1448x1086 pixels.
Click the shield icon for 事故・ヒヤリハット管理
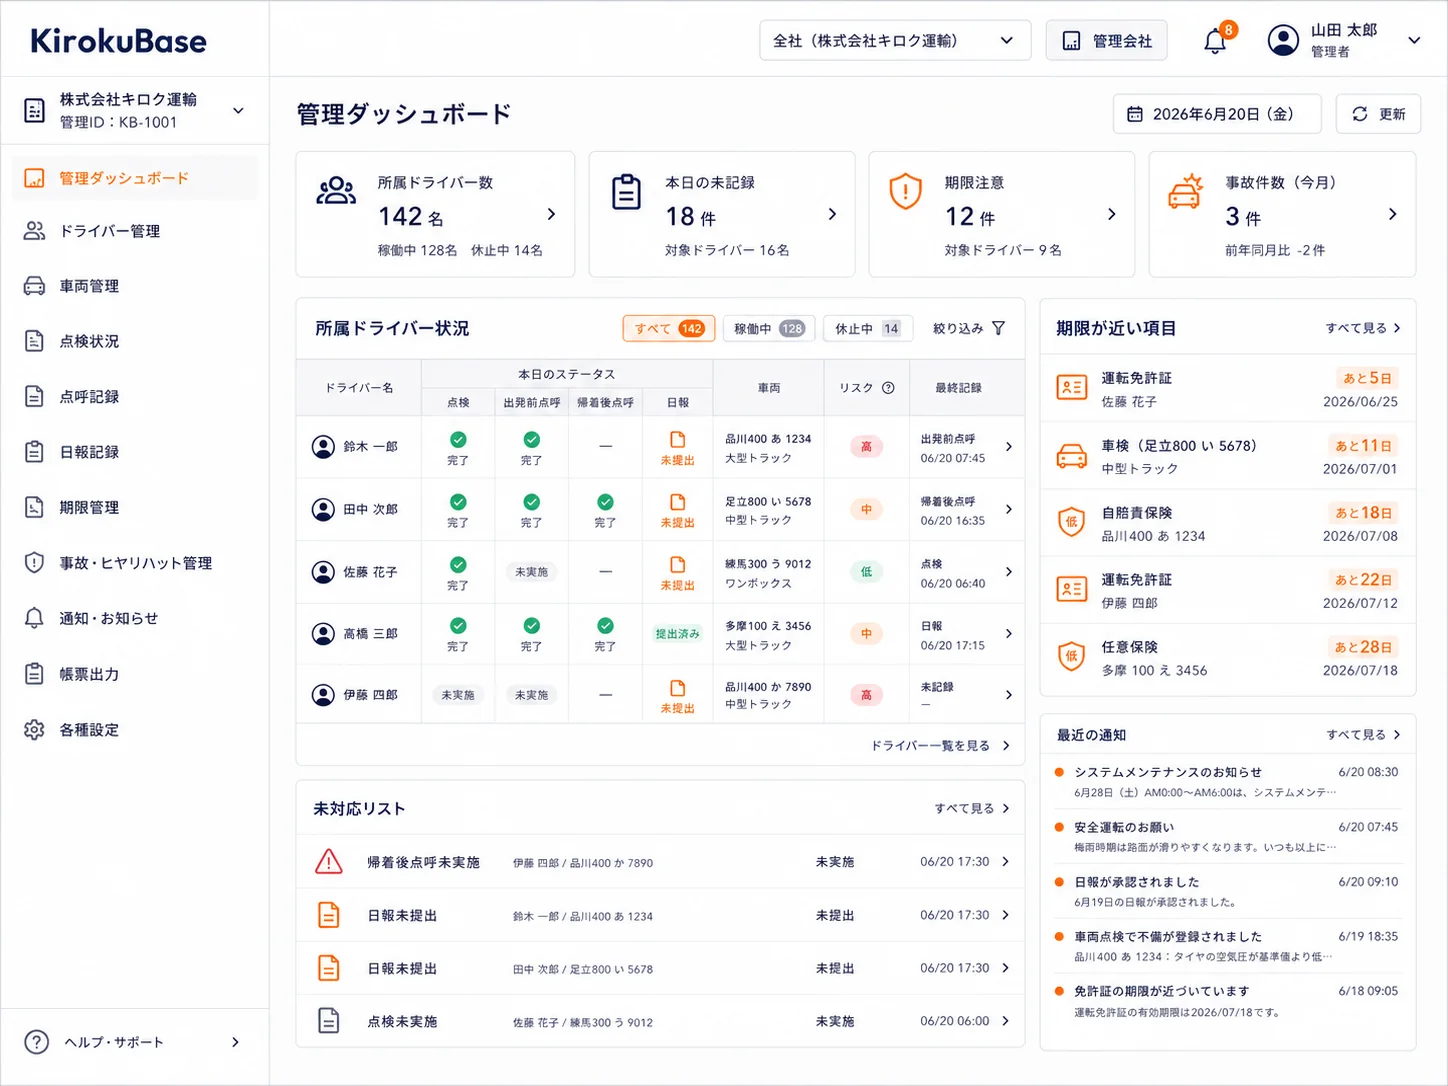click(x=34, y=563)
